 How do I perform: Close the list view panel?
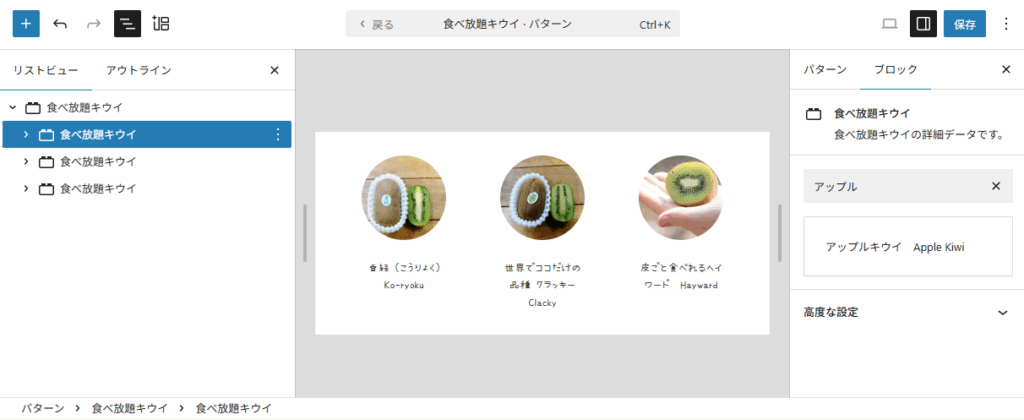point(274,70)
